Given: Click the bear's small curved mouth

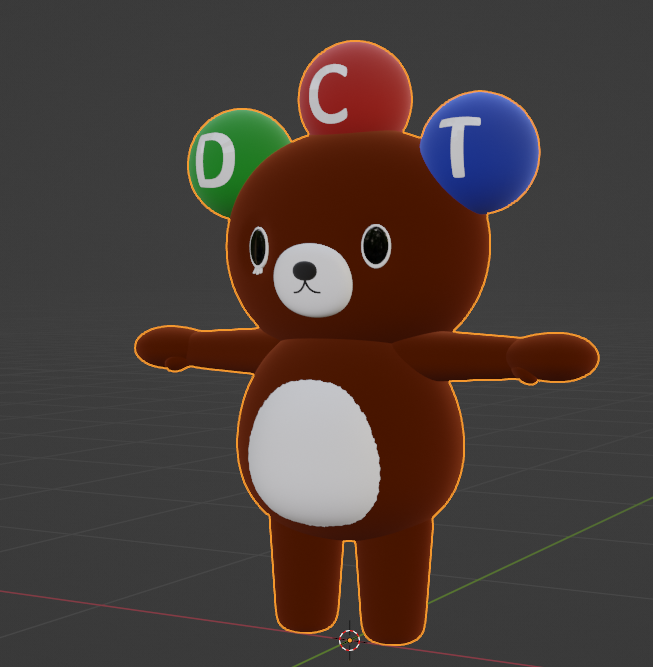Looking at the screenshot, I should click(305, 288).
